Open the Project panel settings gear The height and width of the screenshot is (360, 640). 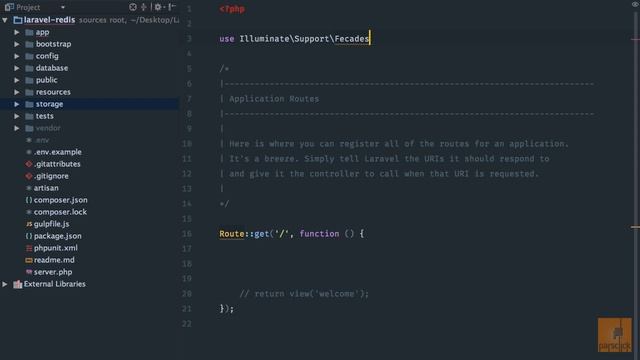158,7
